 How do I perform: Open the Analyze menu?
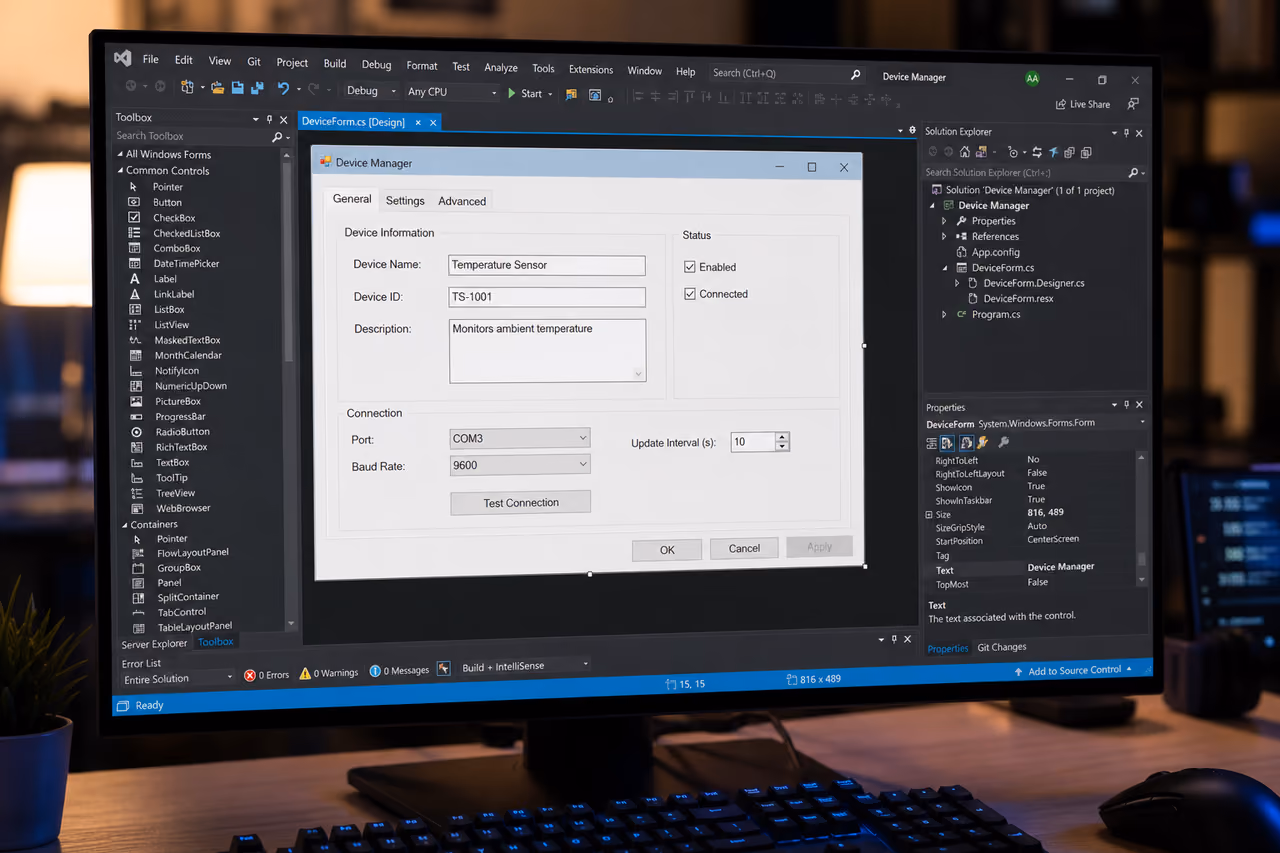[501, 67]
